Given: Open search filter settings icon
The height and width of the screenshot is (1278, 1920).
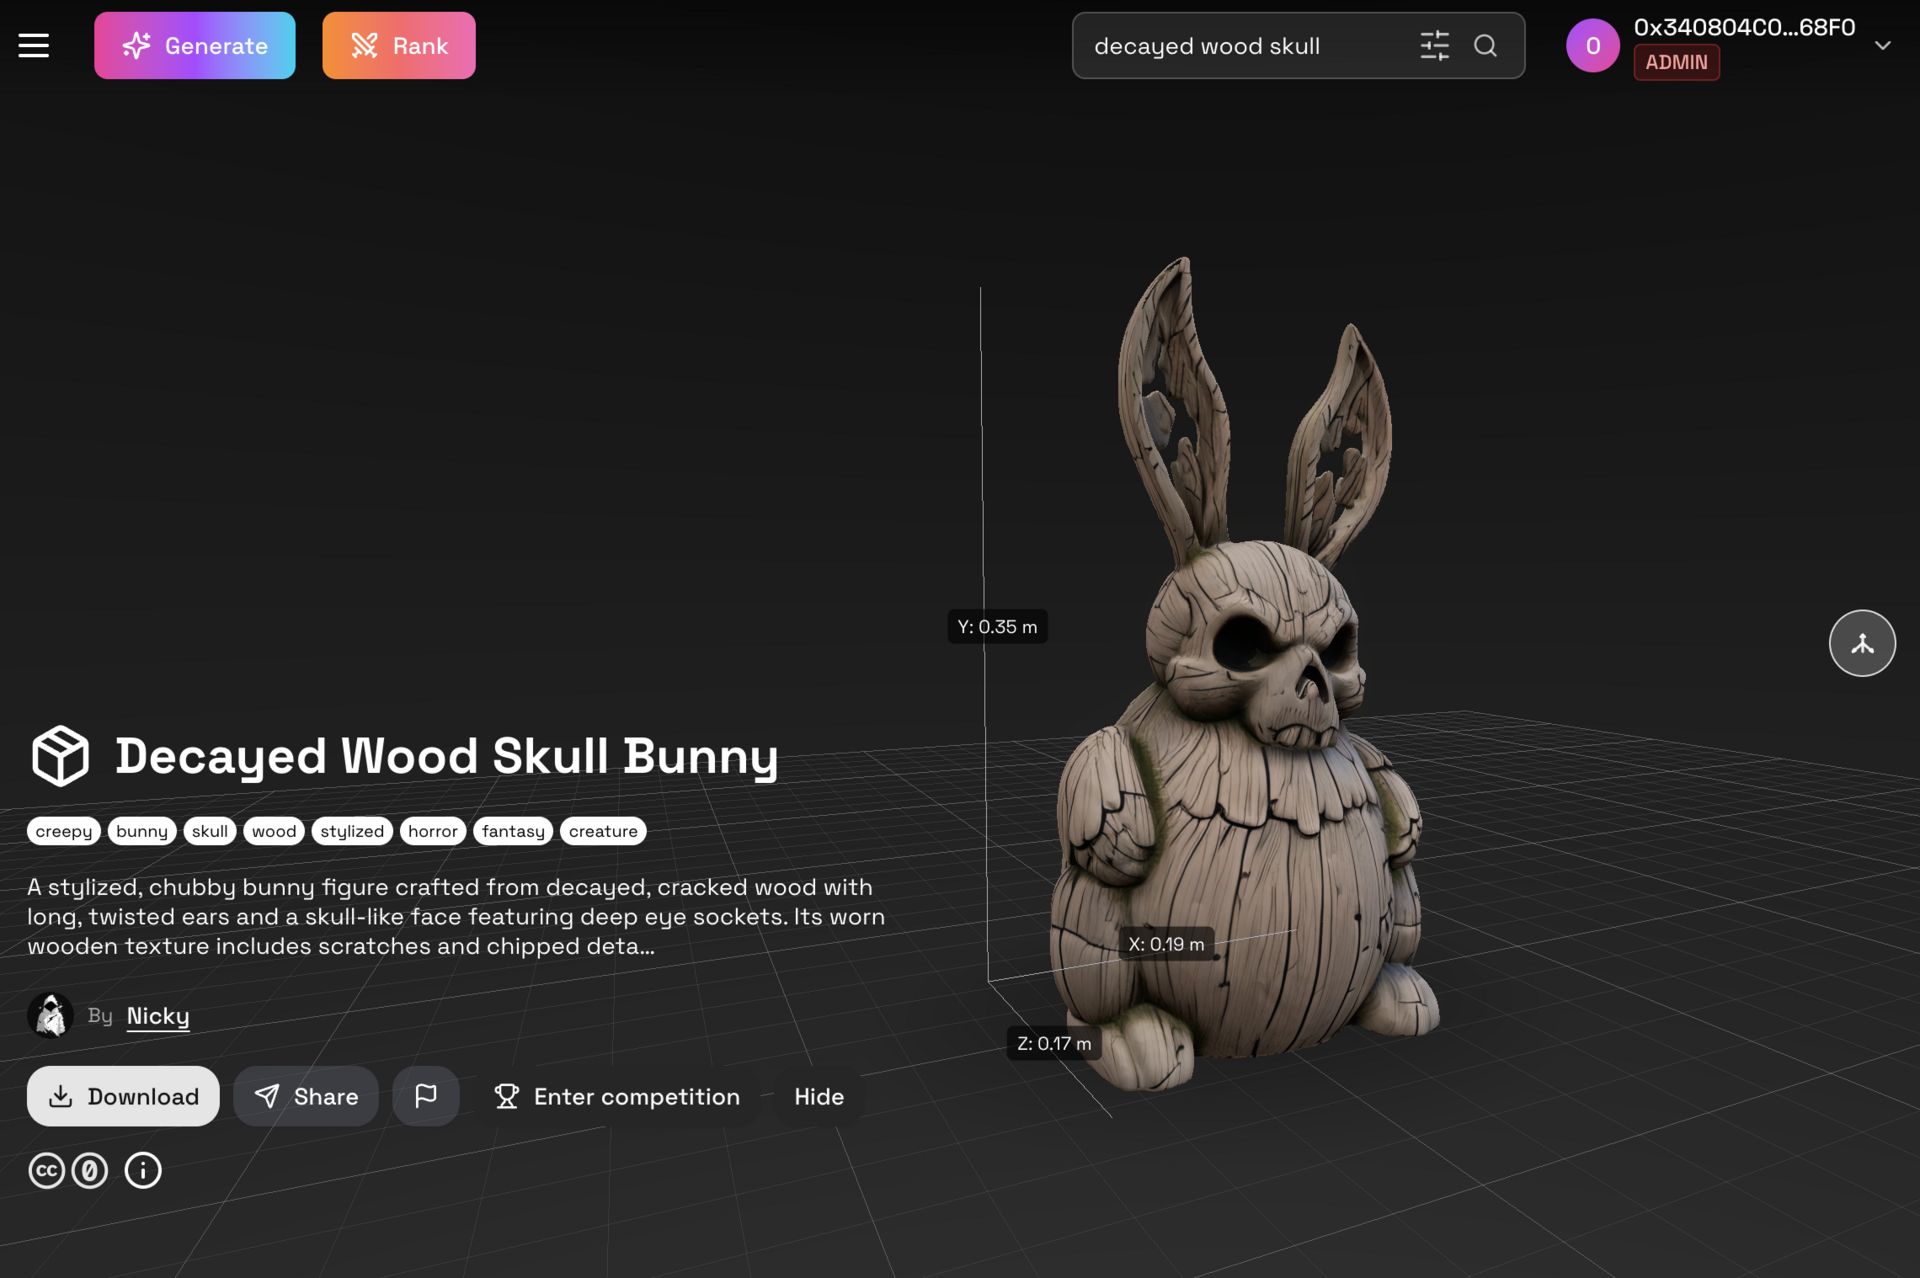Looking at the screenshot, I should (x=1434, y=45).
